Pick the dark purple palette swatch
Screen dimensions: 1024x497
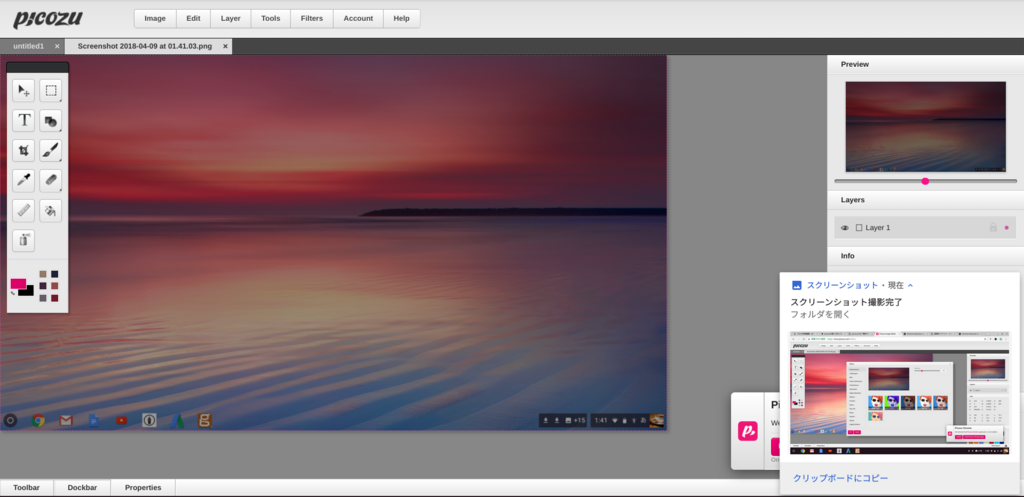point(43,286)
